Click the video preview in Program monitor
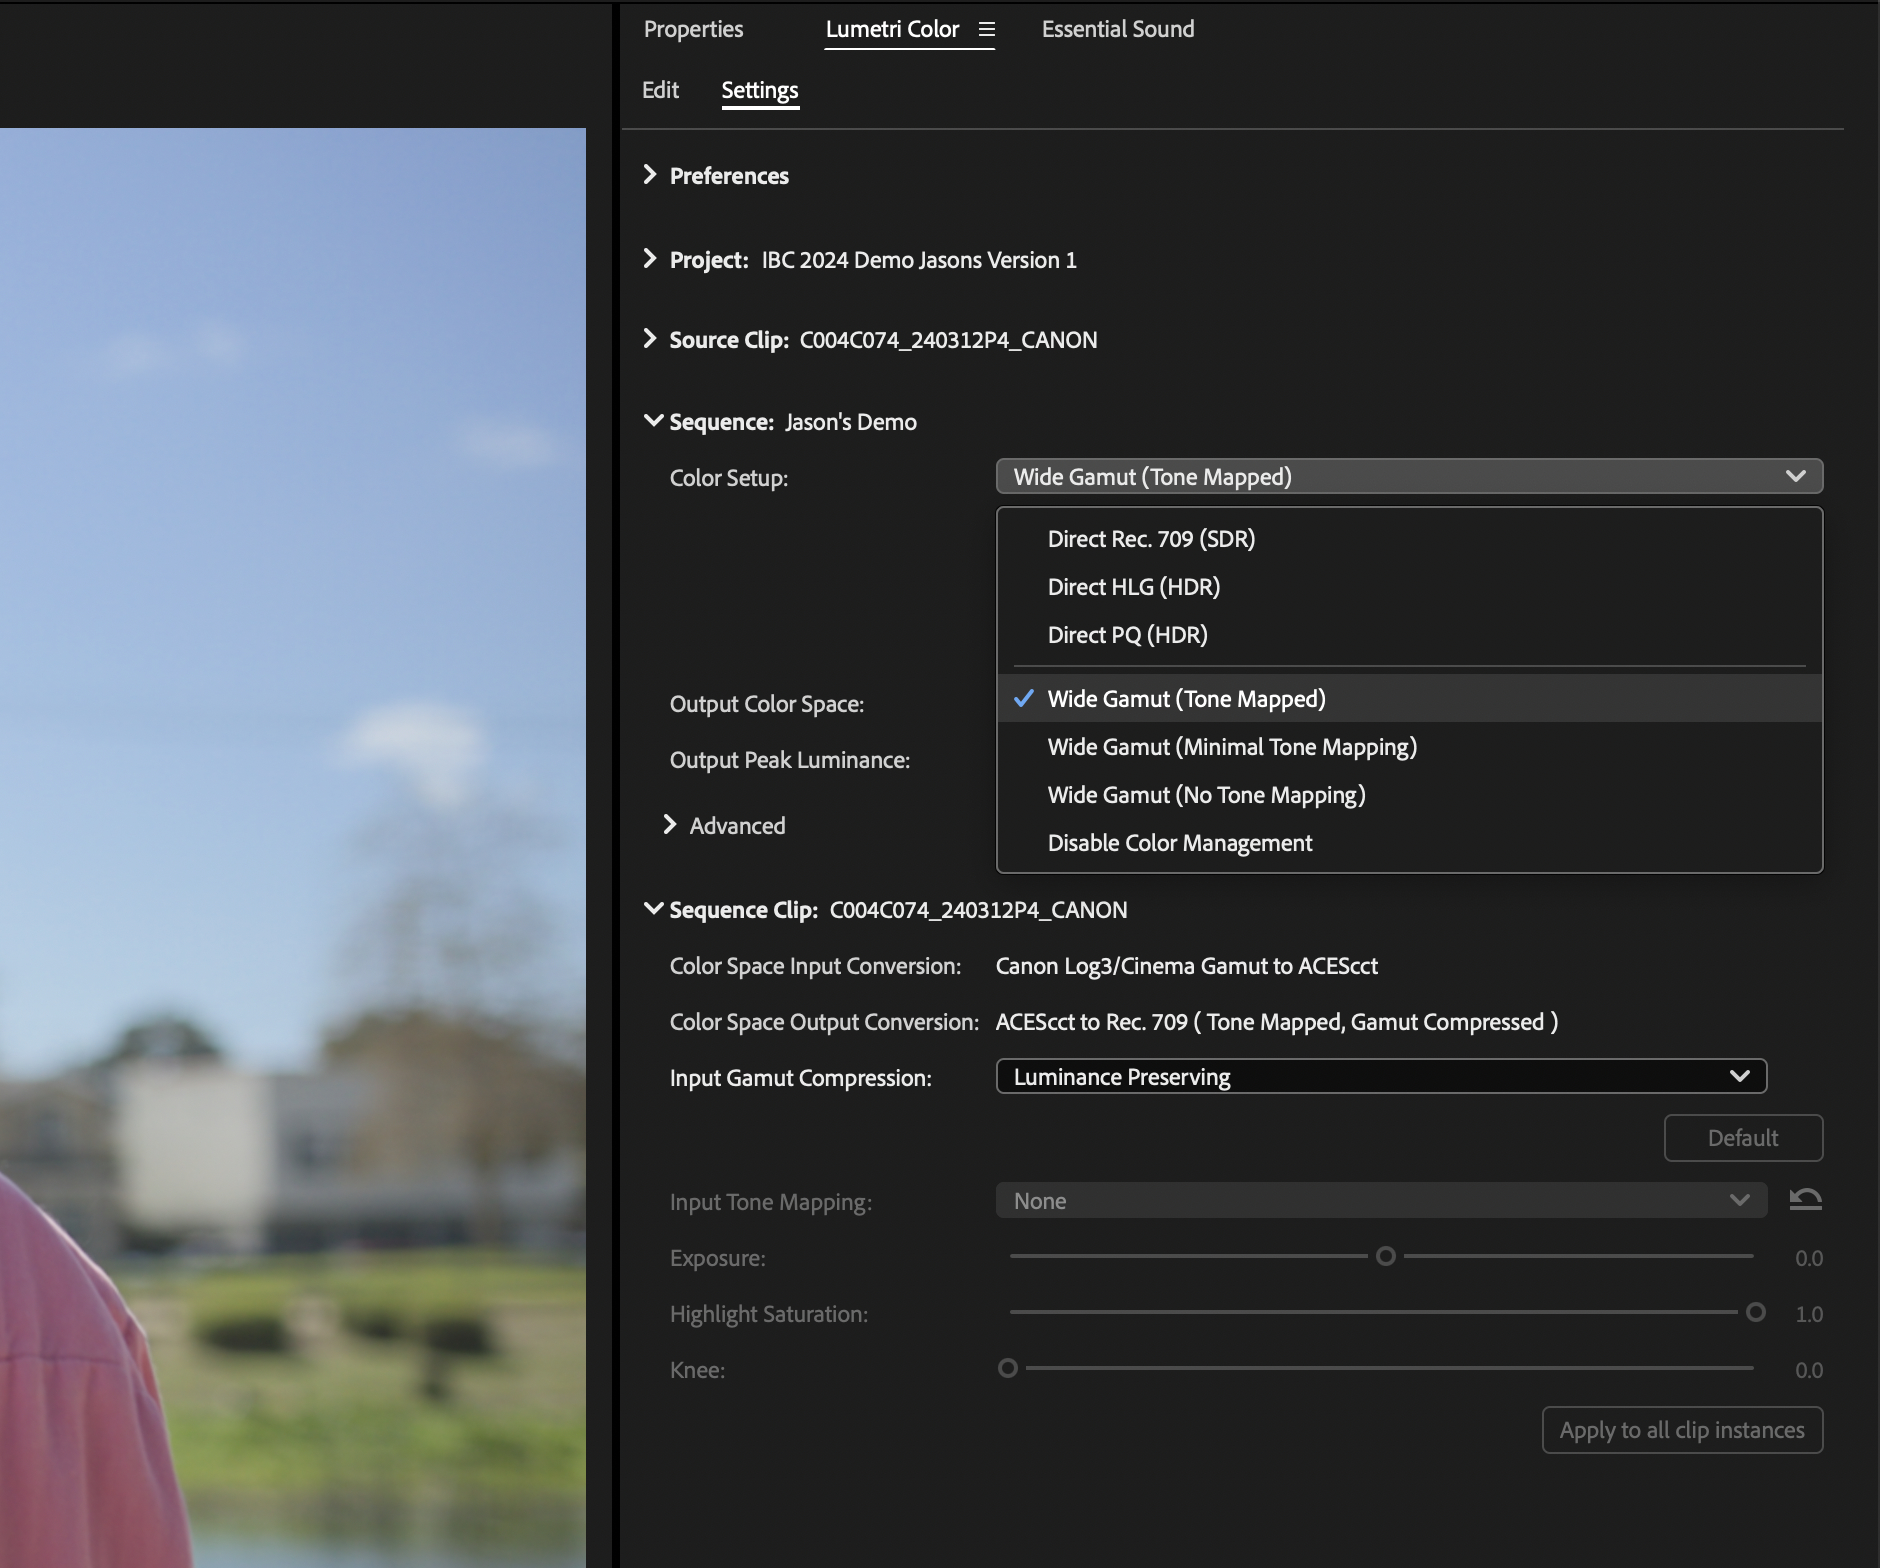1880x1568 pixels. tap(292, 848)
